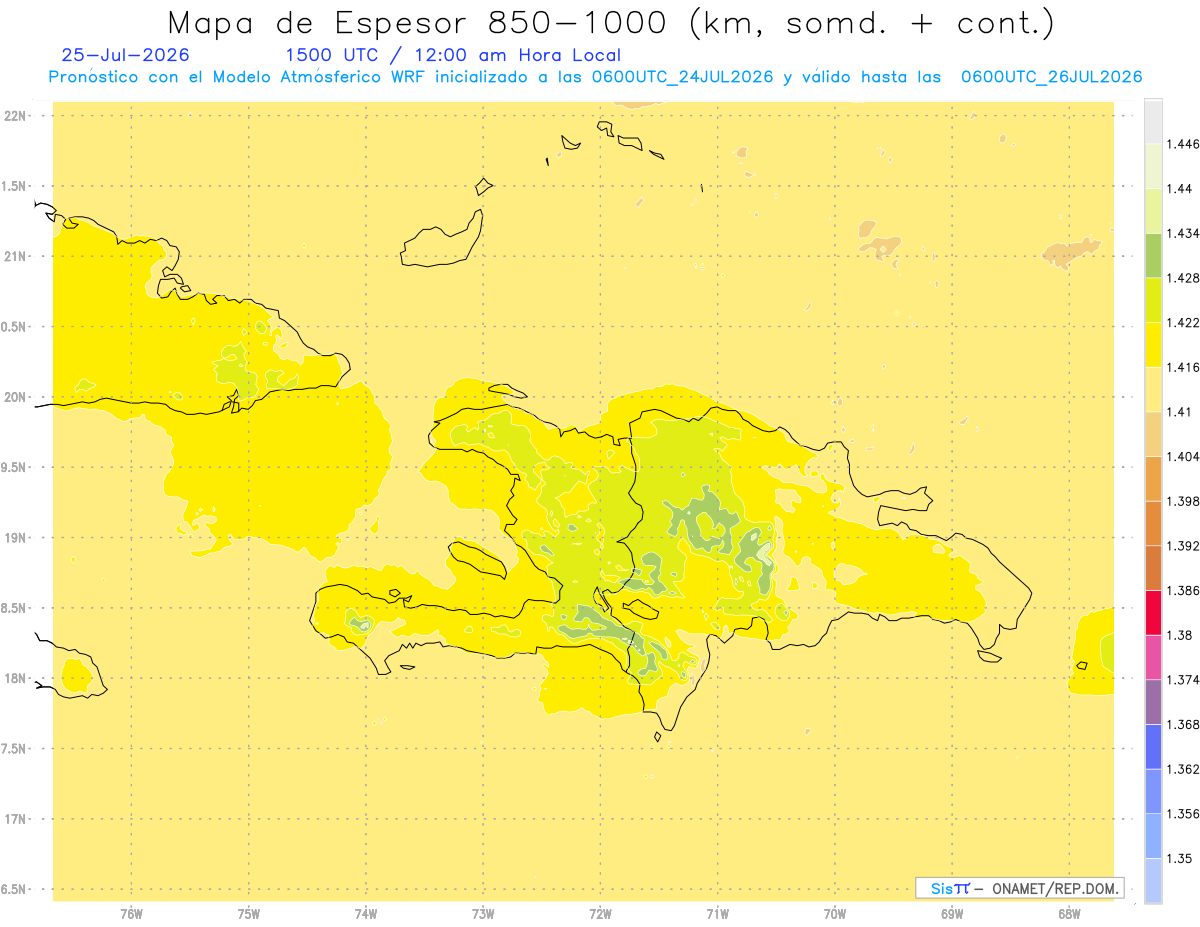The height and width of the screenshot is (927, 1200).
Task: Click the legend value '1.368'
Action: 1182,724
